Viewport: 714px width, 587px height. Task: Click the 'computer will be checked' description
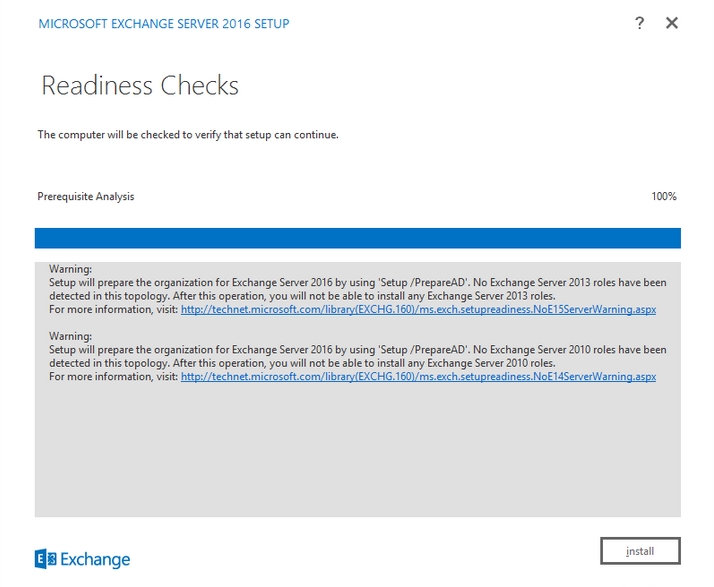(x=188, y=134)
